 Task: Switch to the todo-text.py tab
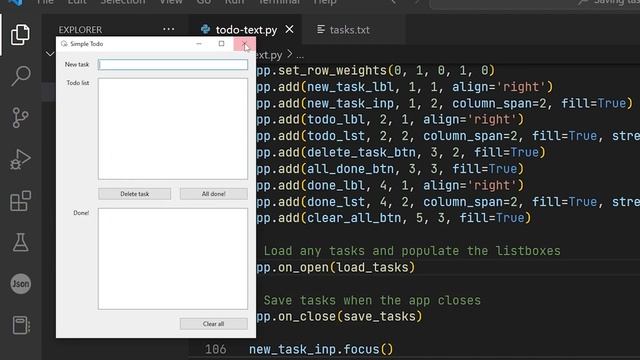pos(246,30)
